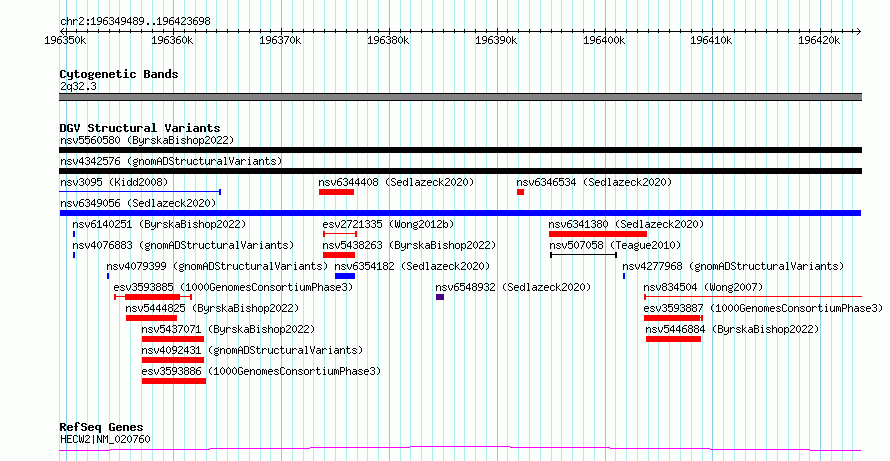Click the 196380k ruler tick label

pos(389,40)
